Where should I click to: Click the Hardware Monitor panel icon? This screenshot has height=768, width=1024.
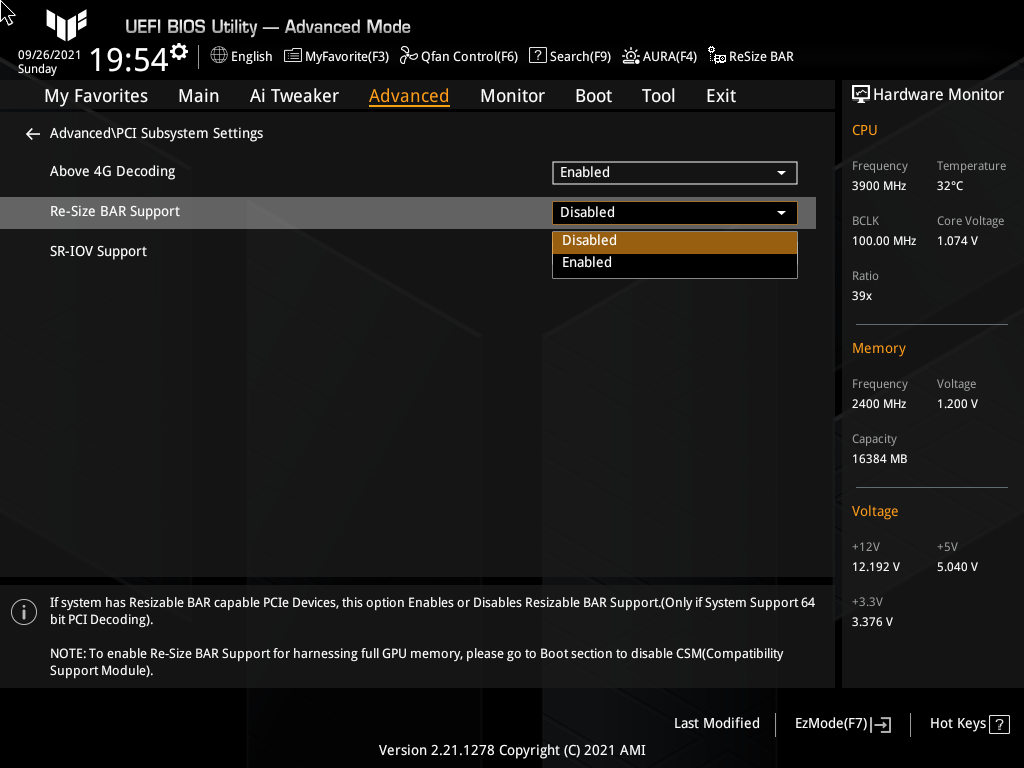tap(861, 94)
